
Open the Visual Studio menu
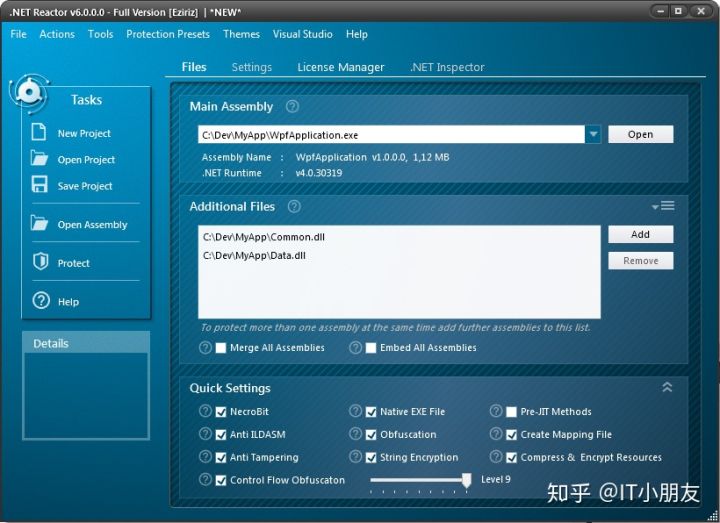pos(303,34)
